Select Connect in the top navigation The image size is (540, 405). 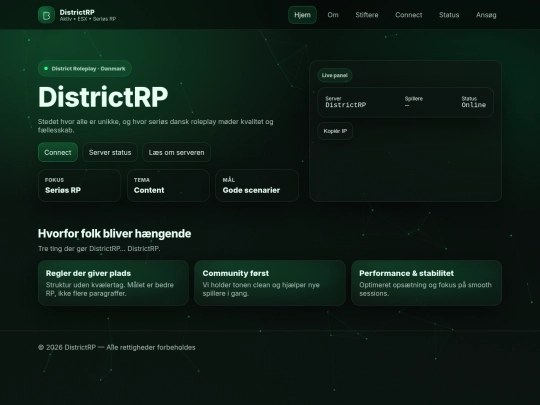click(x=409, y=15)
